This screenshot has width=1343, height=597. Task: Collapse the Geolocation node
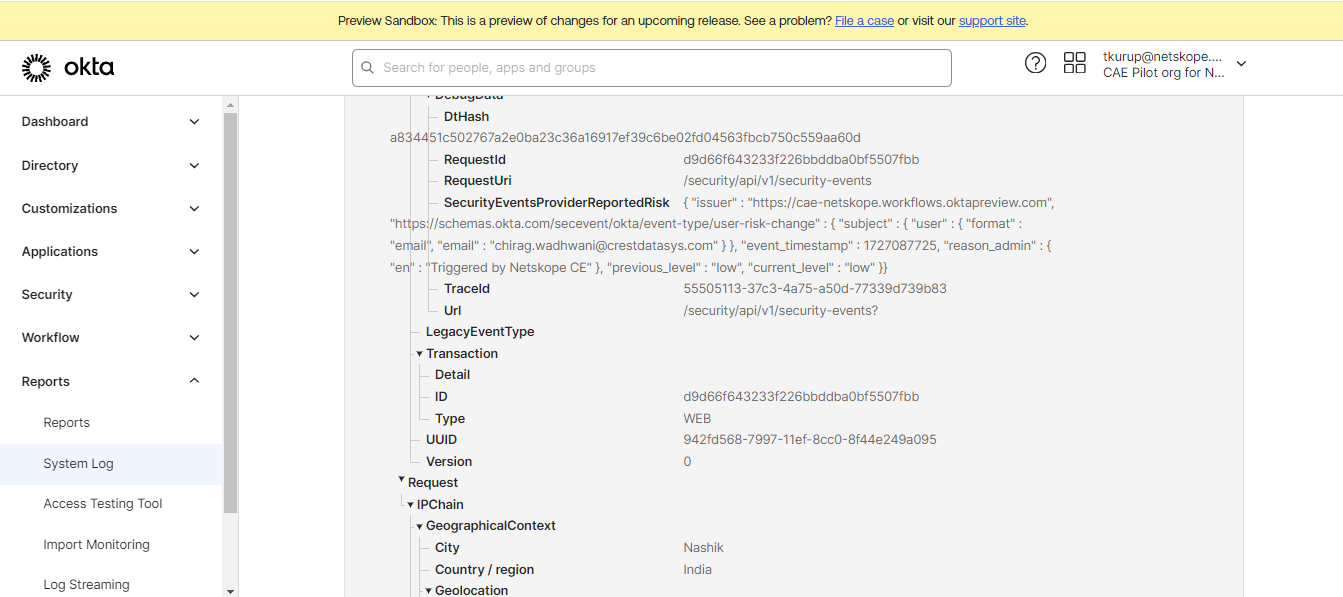coord(429,591)
